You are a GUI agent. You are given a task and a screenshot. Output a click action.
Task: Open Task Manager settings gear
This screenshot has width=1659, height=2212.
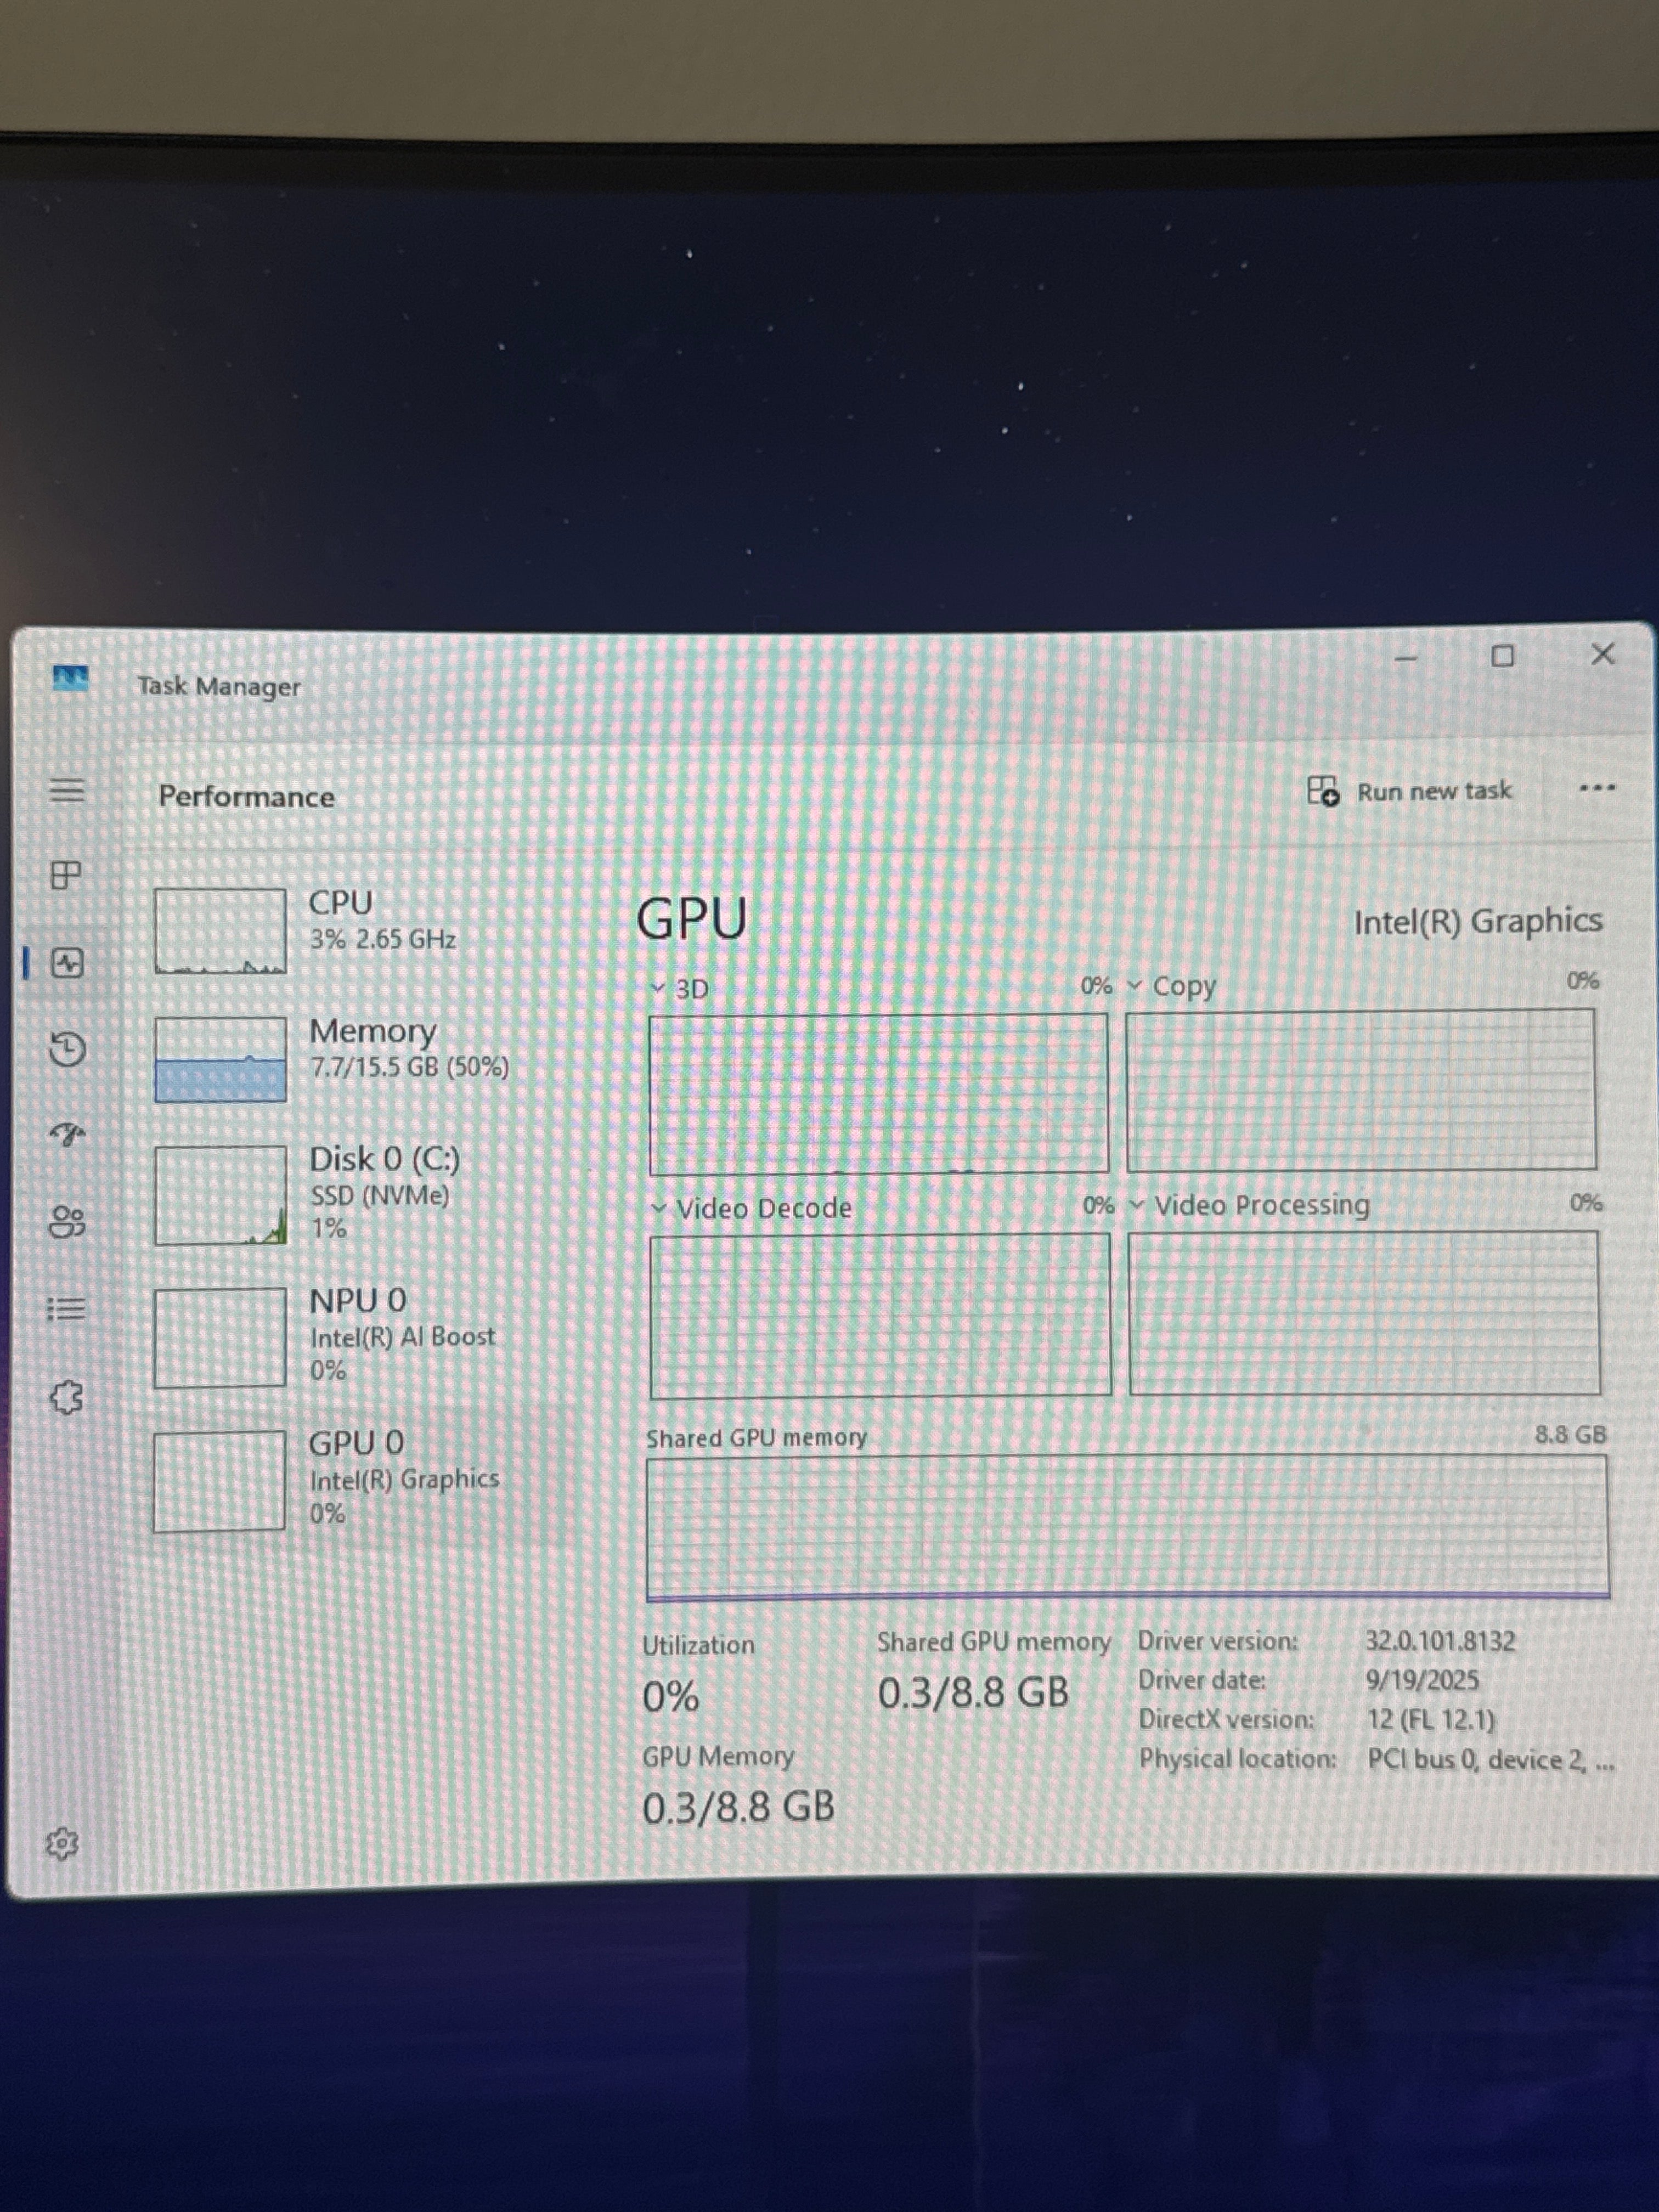(62, 1843)
